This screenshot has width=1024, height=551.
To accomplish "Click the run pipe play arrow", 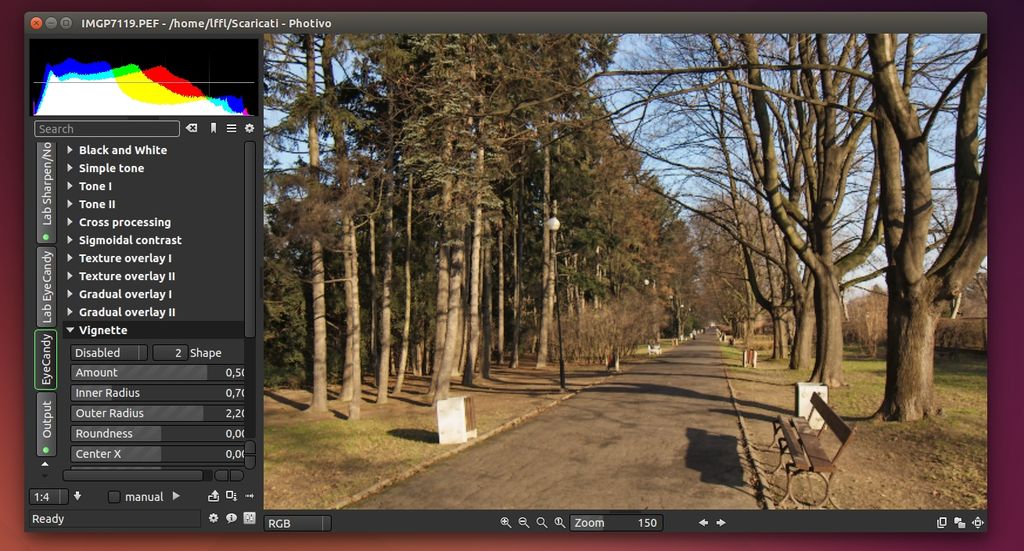I will pyautogui.click(x=176, y=496).
